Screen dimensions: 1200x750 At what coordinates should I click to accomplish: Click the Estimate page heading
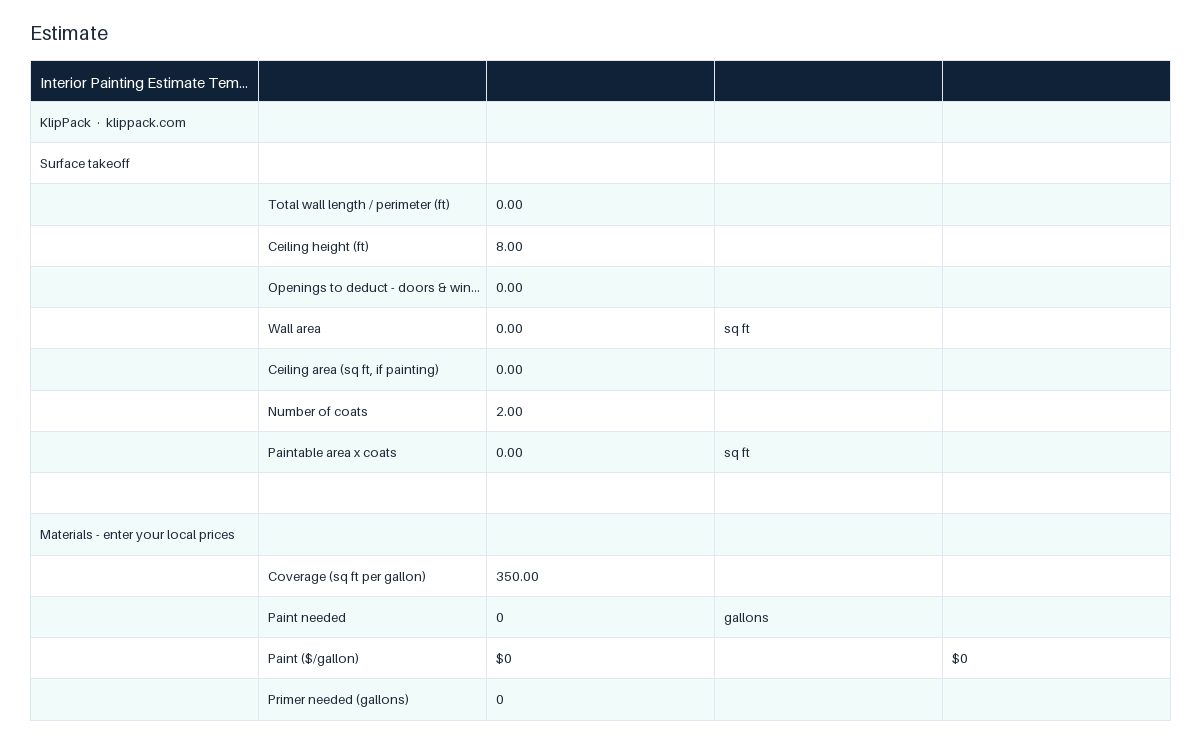point(69,33)
